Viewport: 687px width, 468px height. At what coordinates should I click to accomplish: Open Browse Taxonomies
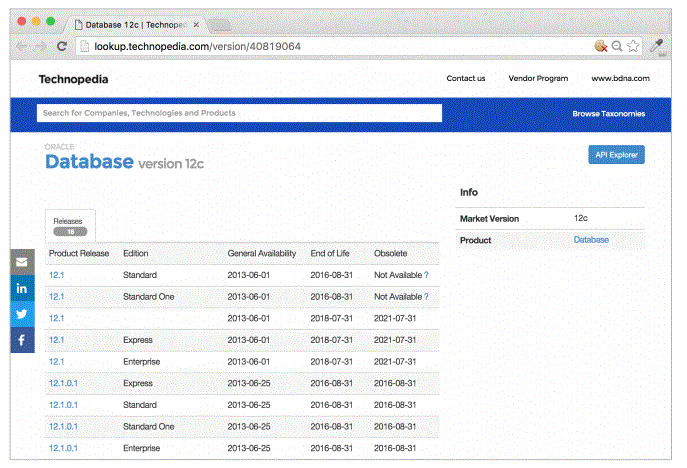609,114
